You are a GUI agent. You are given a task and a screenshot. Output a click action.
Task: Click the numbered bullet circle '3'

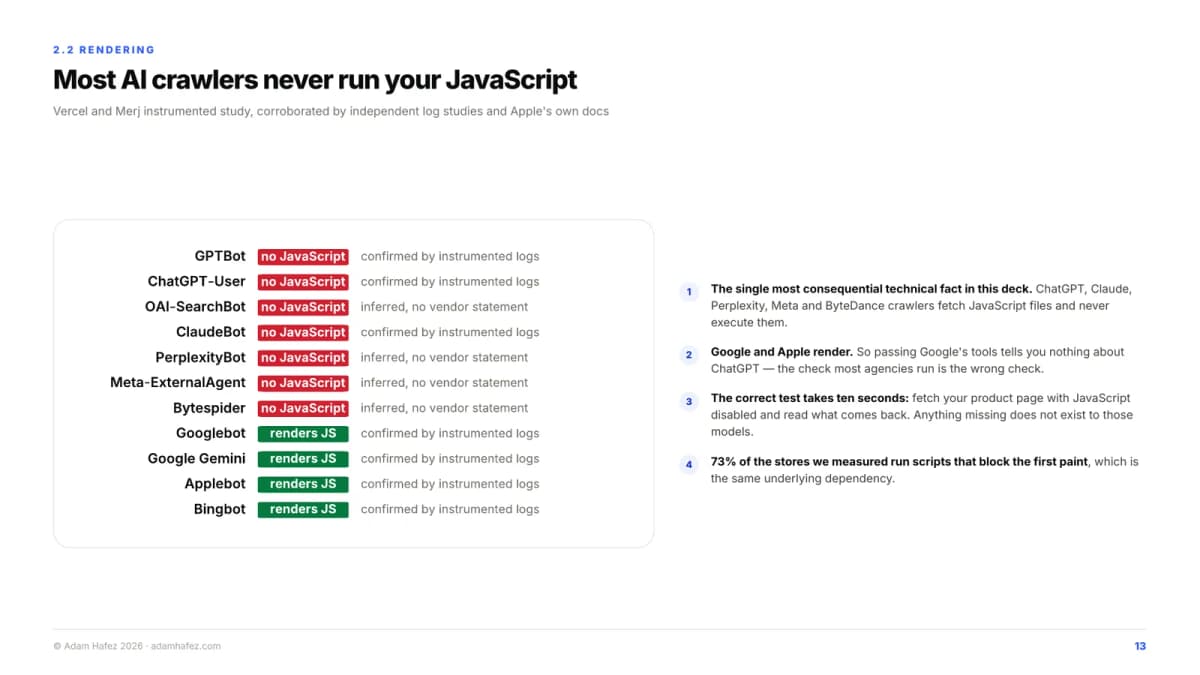tap(689, 401)
